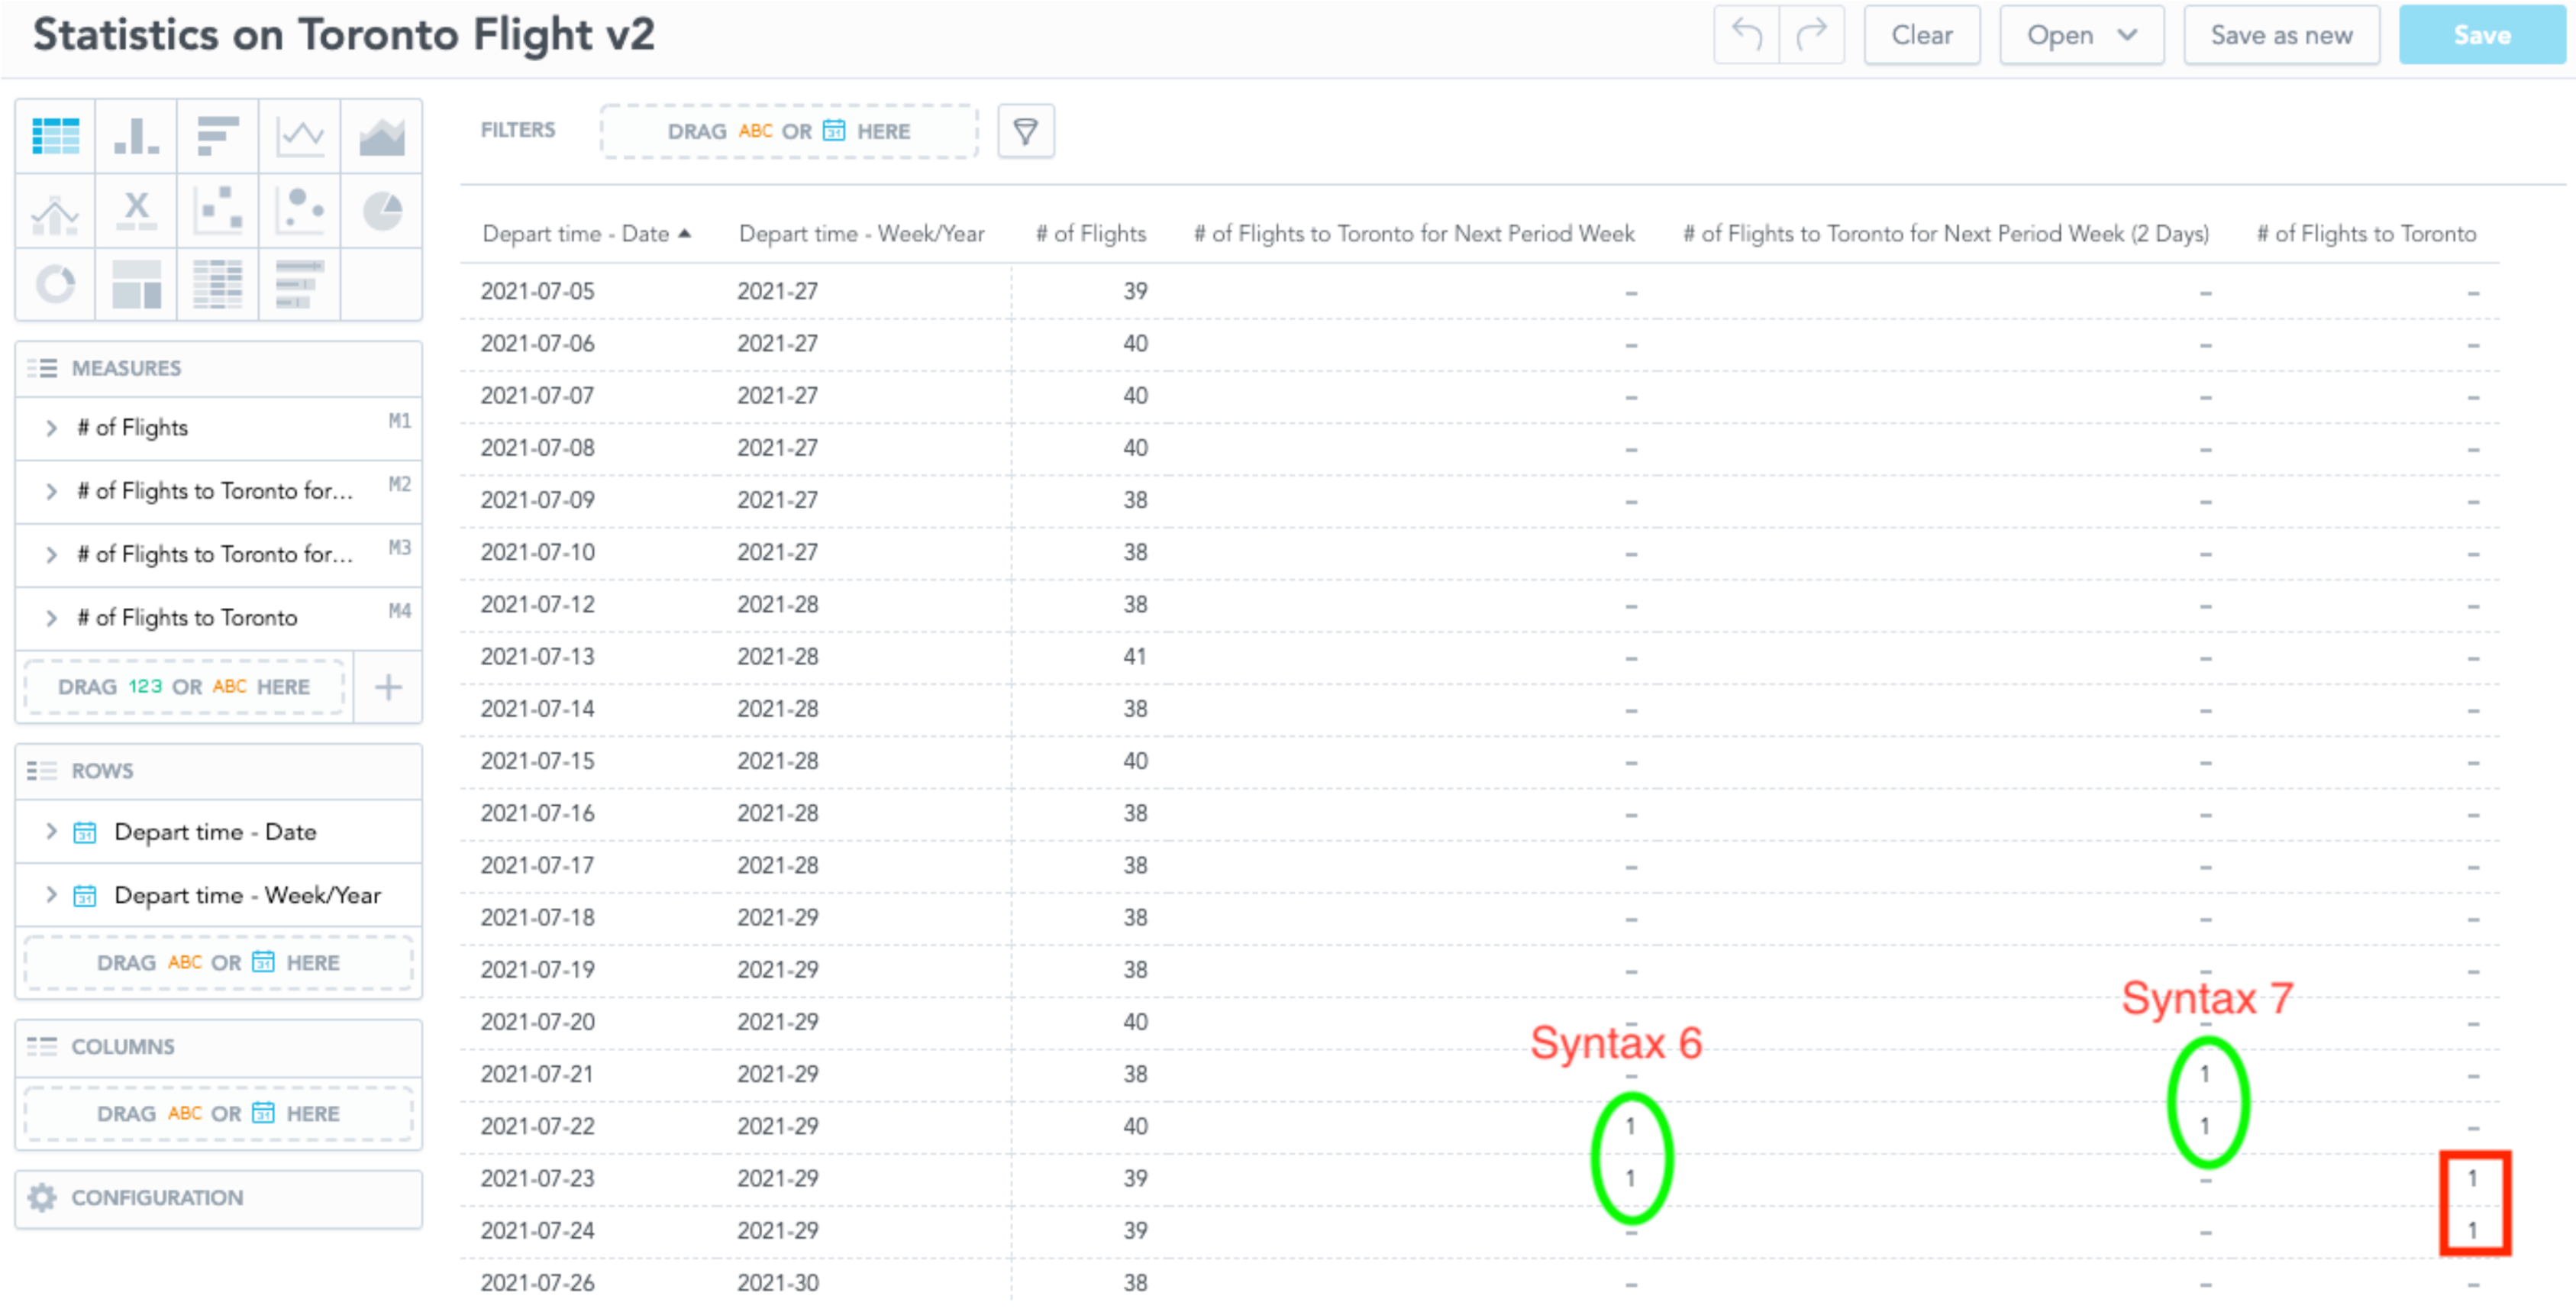
Task: Click the 'Depart time - Week/Year' column header
Action: (861, 234)
